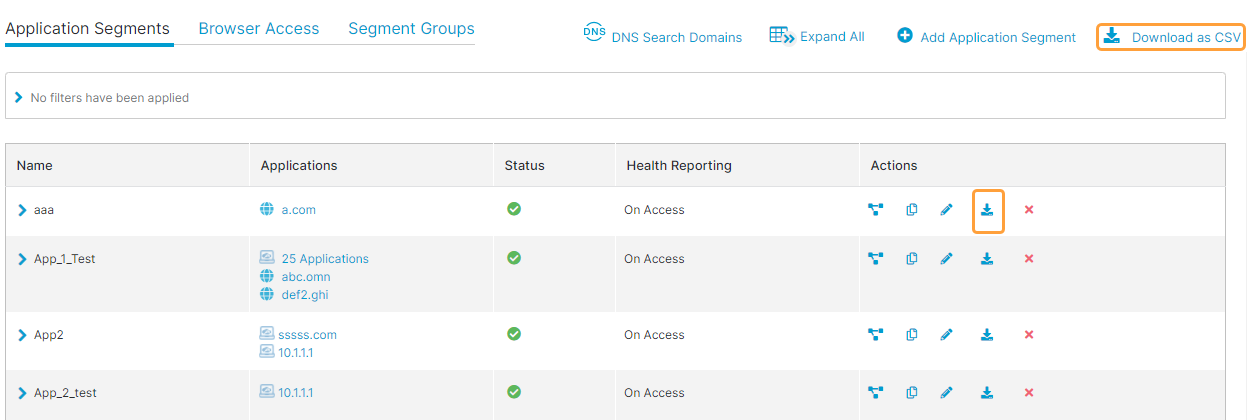Viewport: 1250px width, 420px height.
Task: Delete the App_2_test segment with red X
Action: 1029,393
